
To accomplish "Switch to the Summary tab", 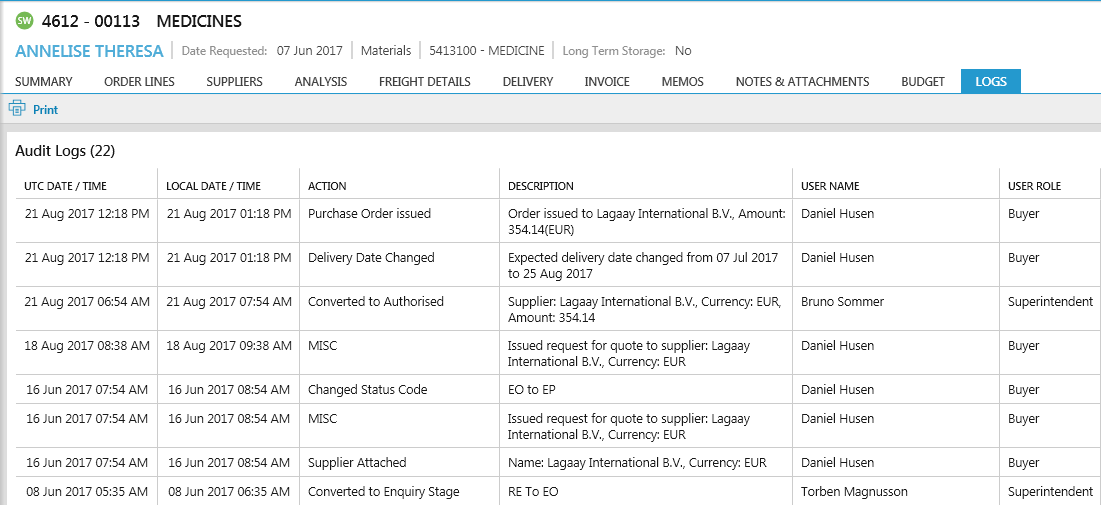I will tap(44, 82).
